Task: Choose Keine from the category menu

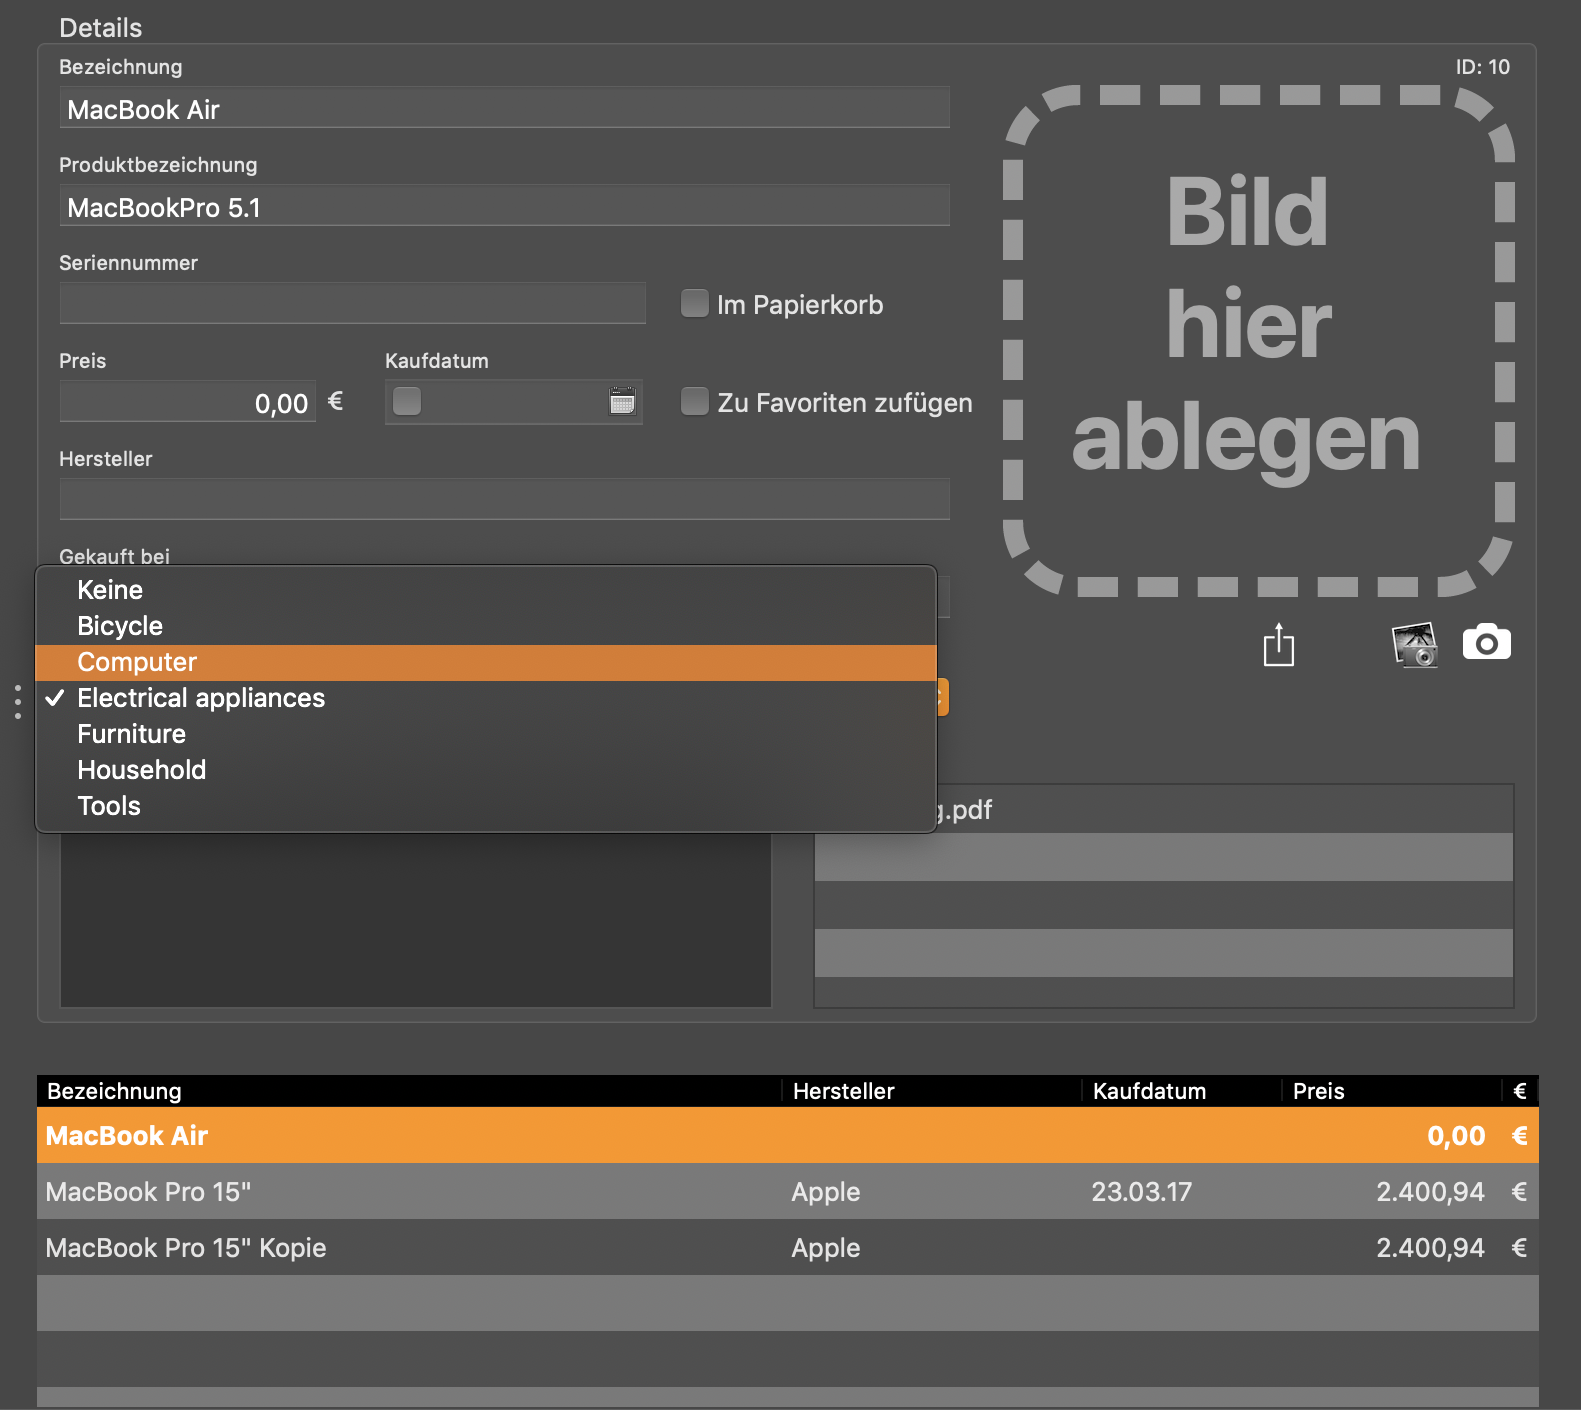Action: click(486, 590)
